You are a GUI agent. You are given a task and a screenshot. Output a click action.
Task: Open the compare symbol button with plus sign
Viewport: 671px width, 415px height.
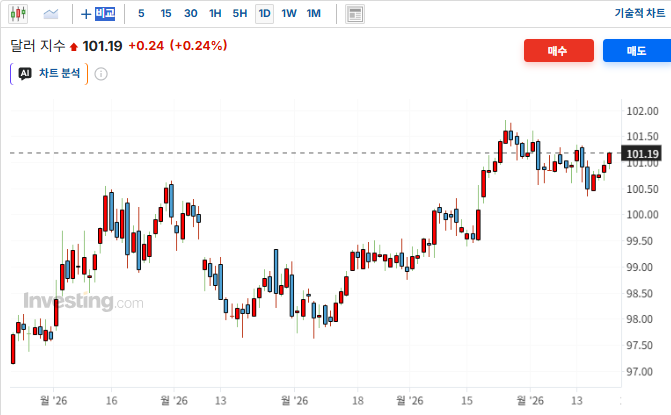coord(98,14)
